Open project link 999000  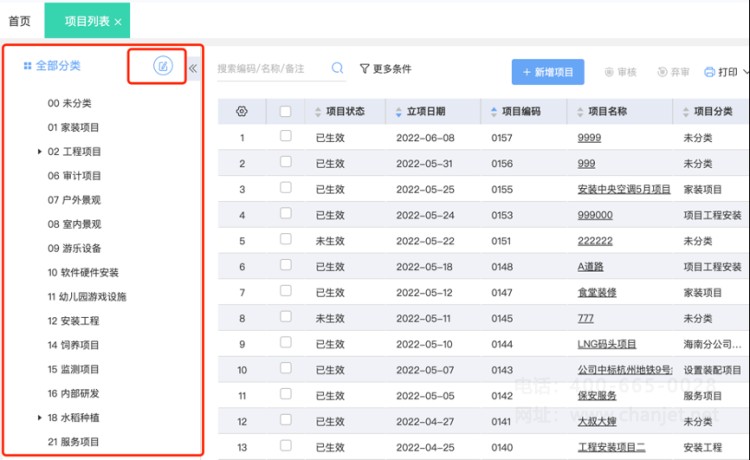click(595, 215)
